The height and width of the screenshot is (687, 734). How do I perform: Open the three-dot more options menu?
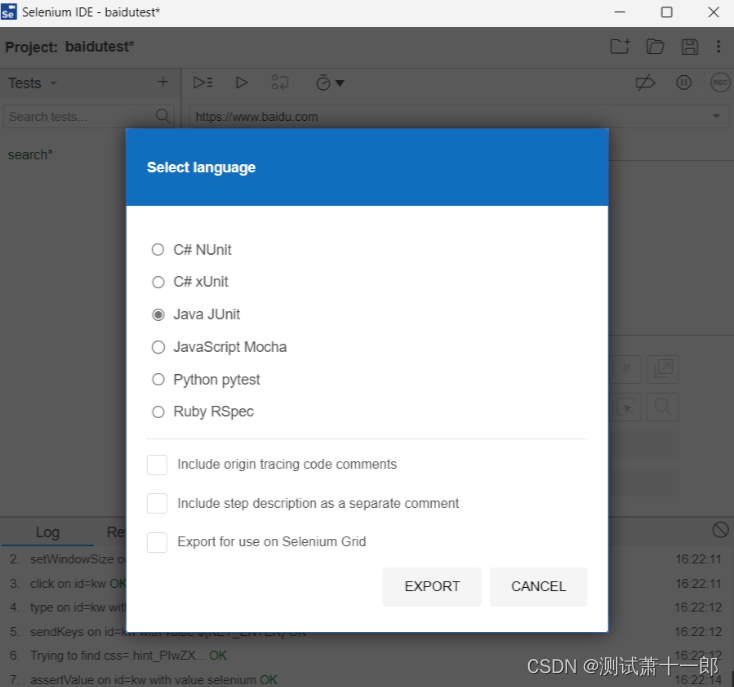tap(719, 46)
